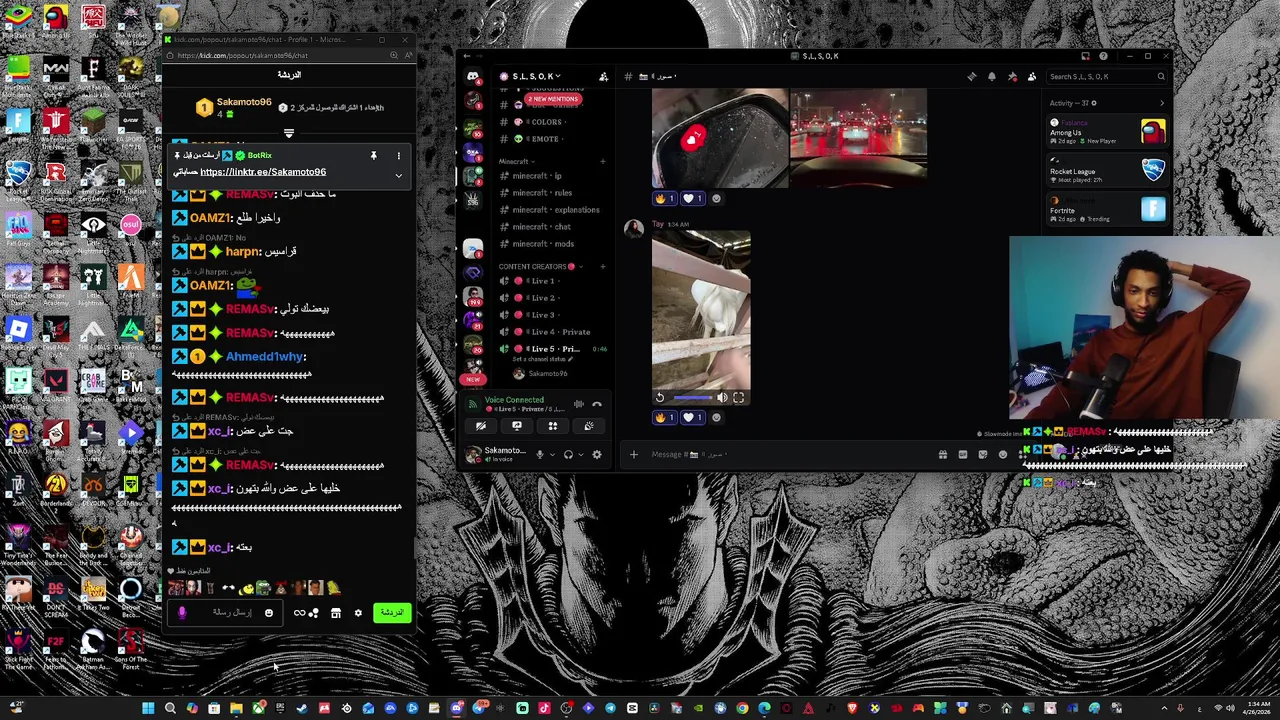Open pinned messages in Discord header

(x=1012, y=76)
